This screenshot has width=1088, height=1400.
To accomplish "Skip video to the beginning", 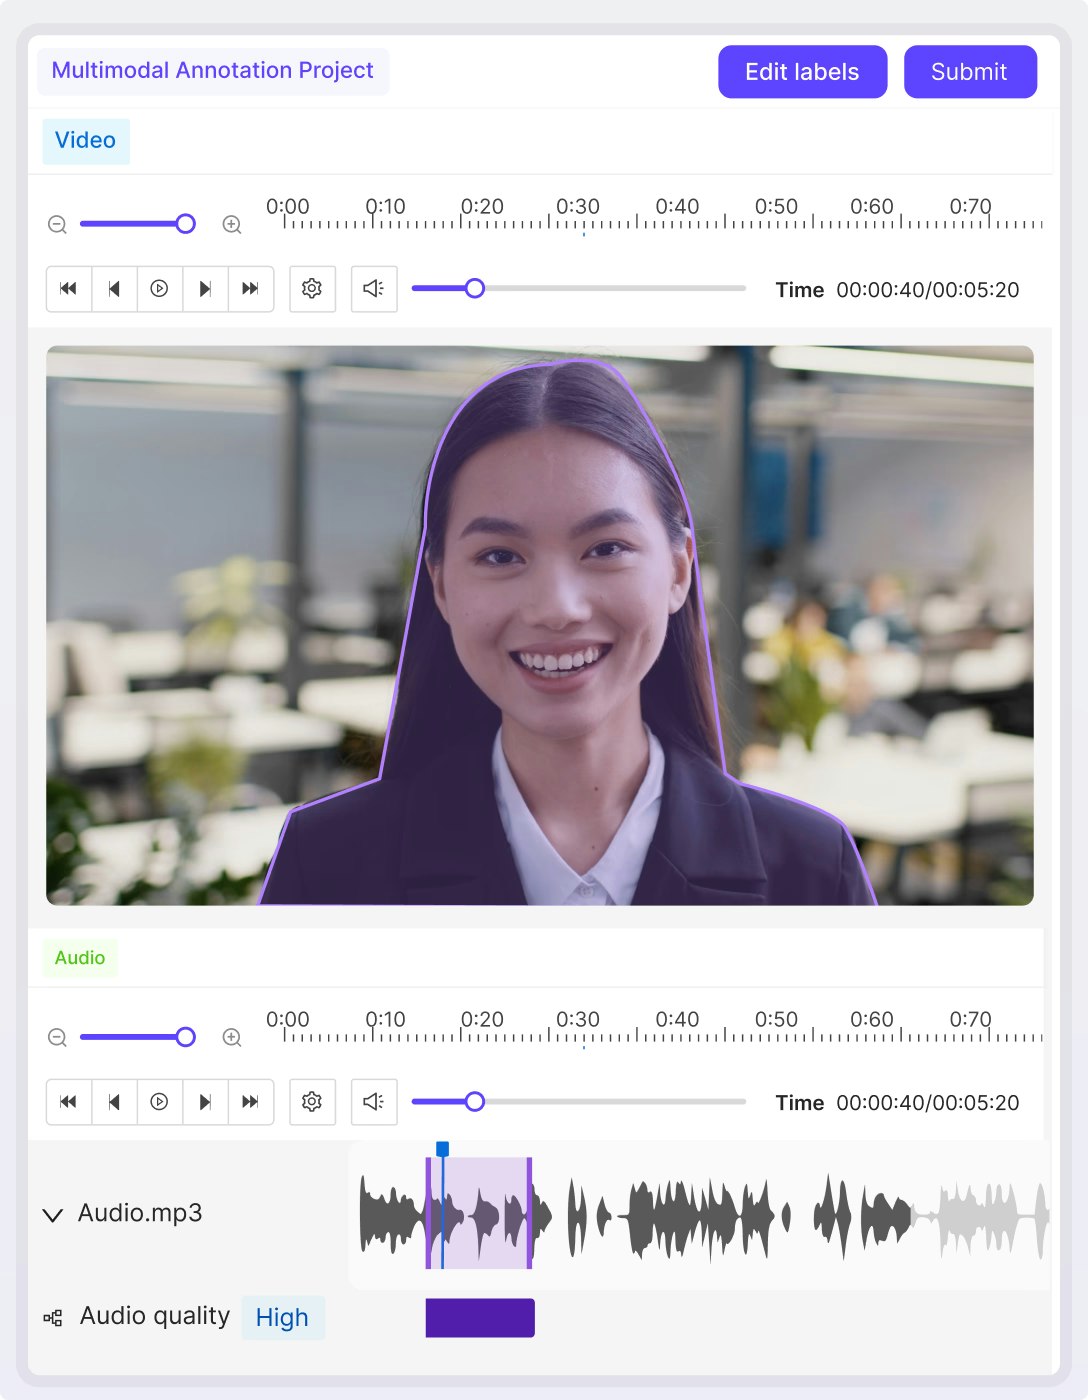I will tap(68, 289).
